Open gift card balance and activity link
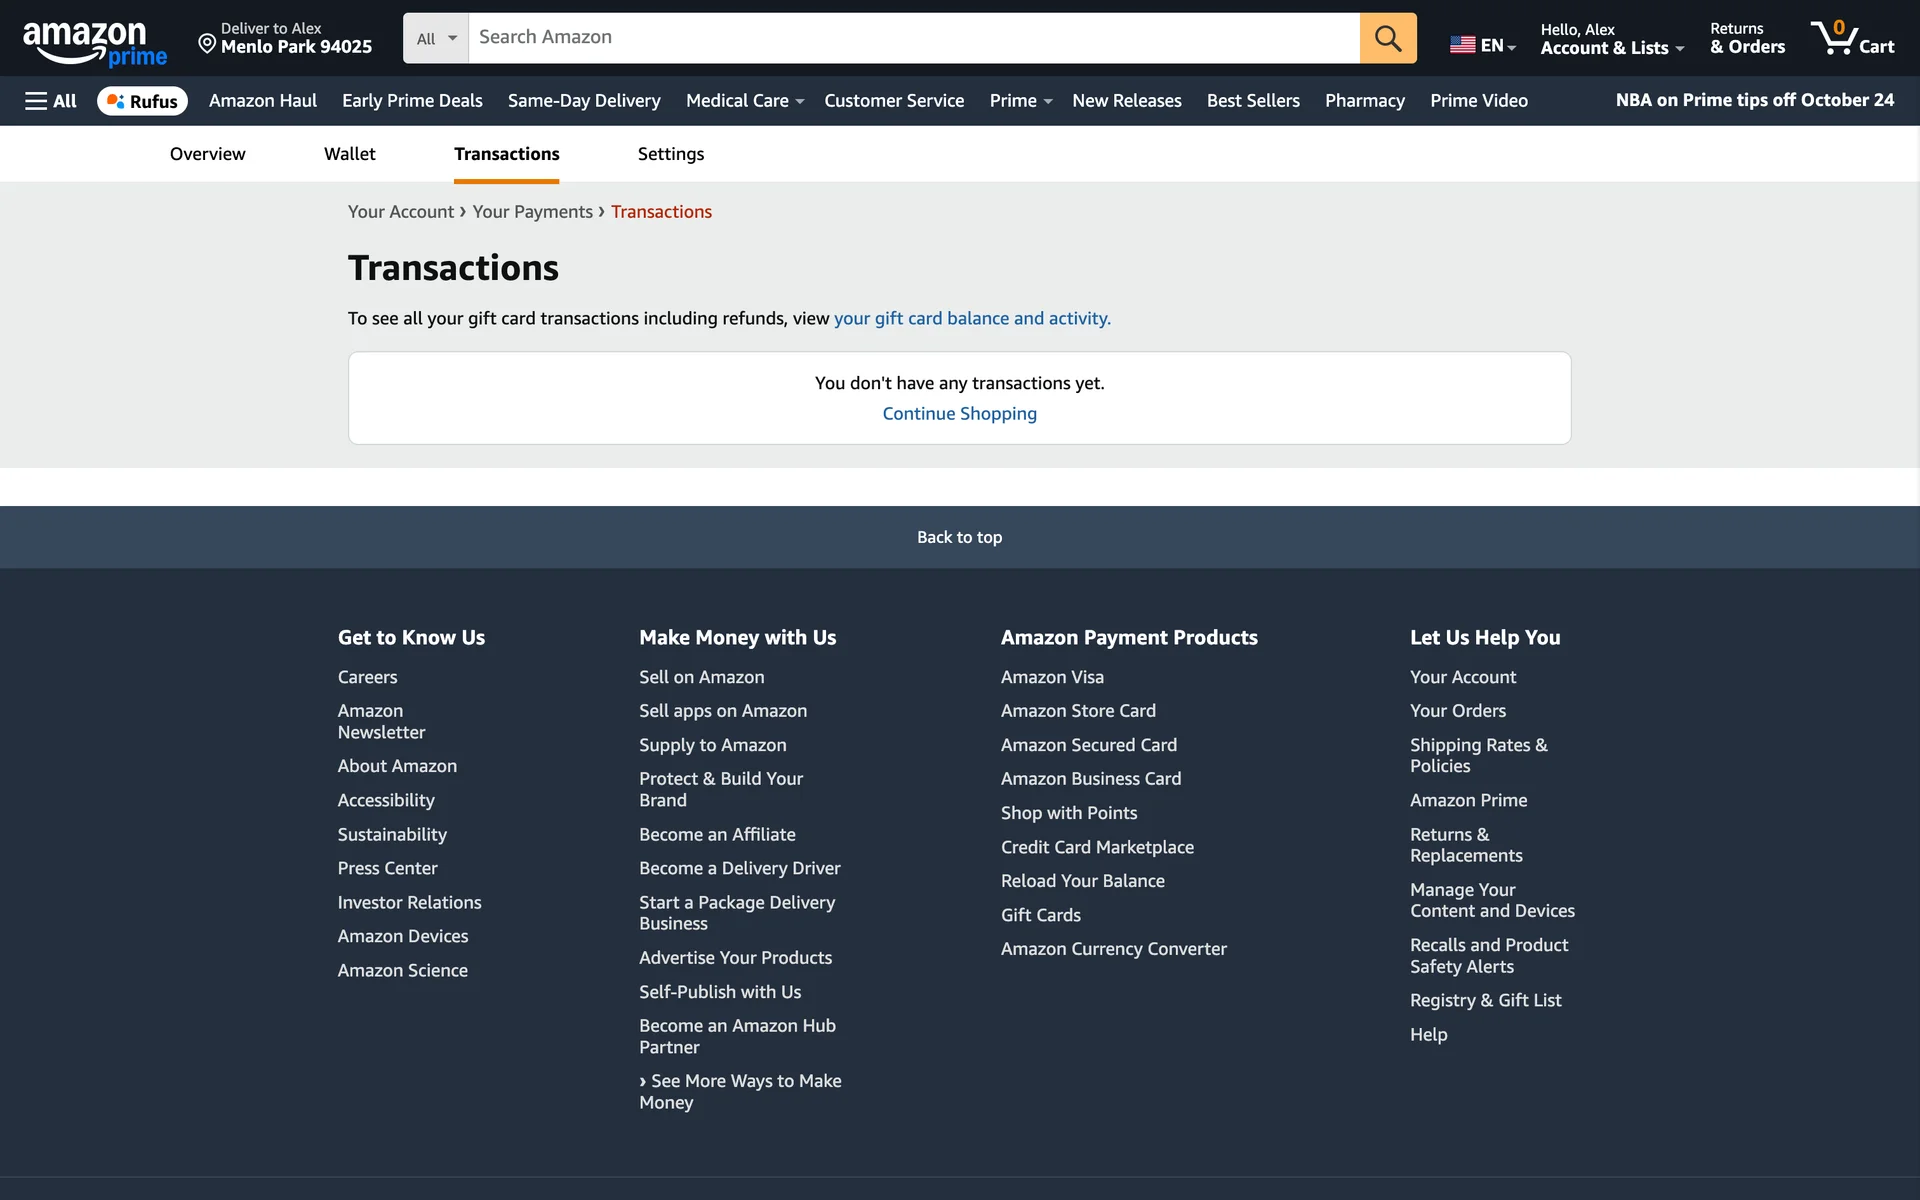 [971, 319]
